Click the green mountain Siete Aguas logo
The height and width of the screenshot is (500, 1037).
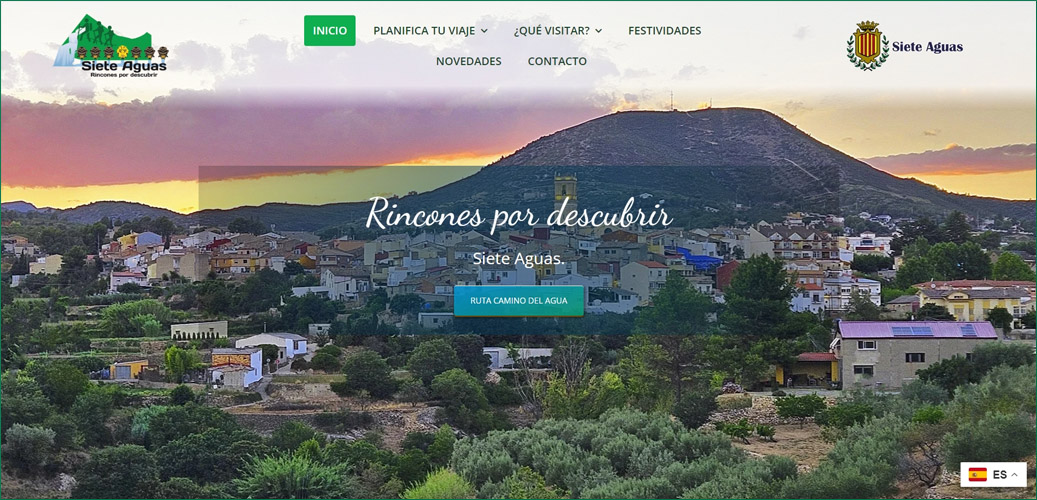(111, 46)
